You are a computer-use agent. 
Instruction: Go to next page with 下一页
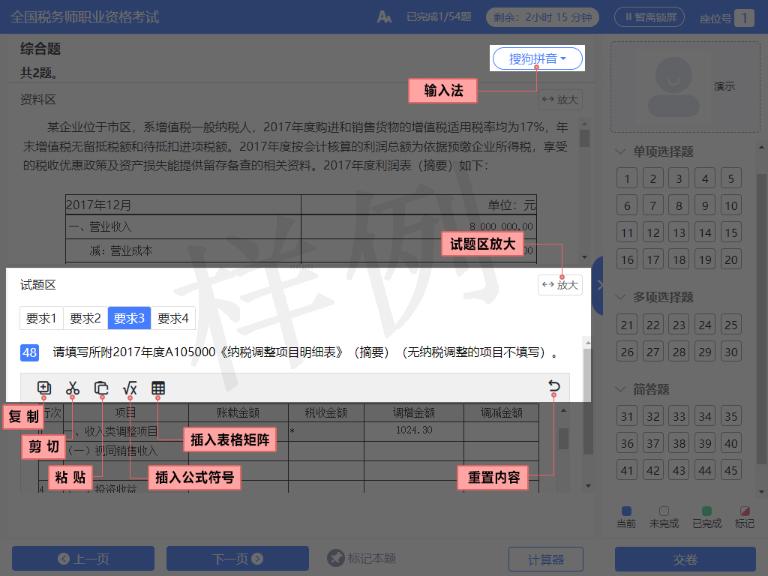pyautogui.click(x=238, y=559)
